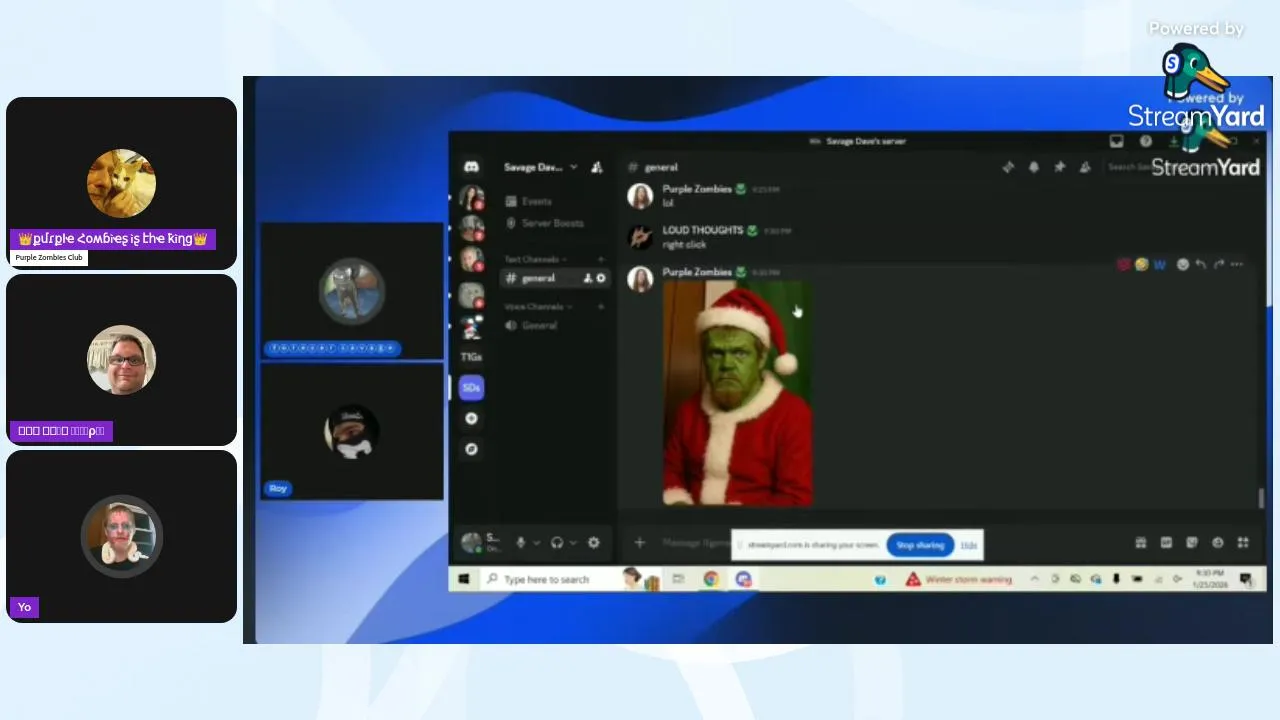This screenshot has height=720, width=1280.
Task: Open more options ellipsis on message
Action: coord(1237,264)
